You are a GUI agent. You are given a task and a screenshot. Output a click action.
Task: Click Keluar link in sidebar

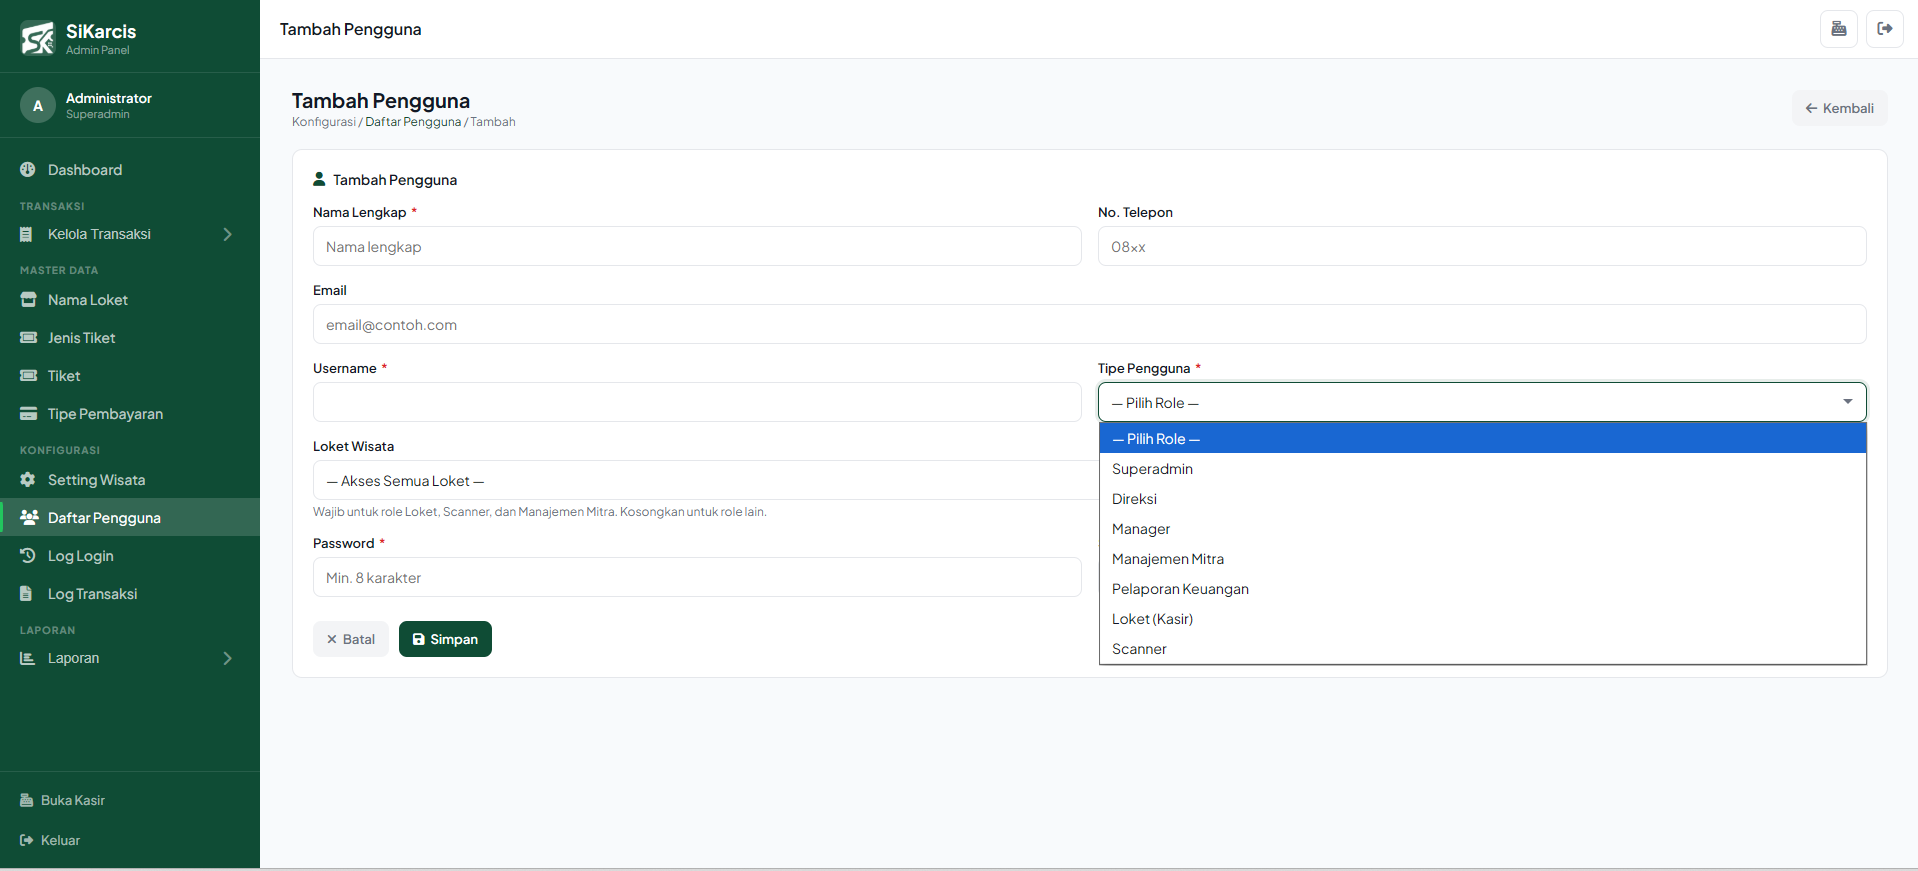pos(60,840)
